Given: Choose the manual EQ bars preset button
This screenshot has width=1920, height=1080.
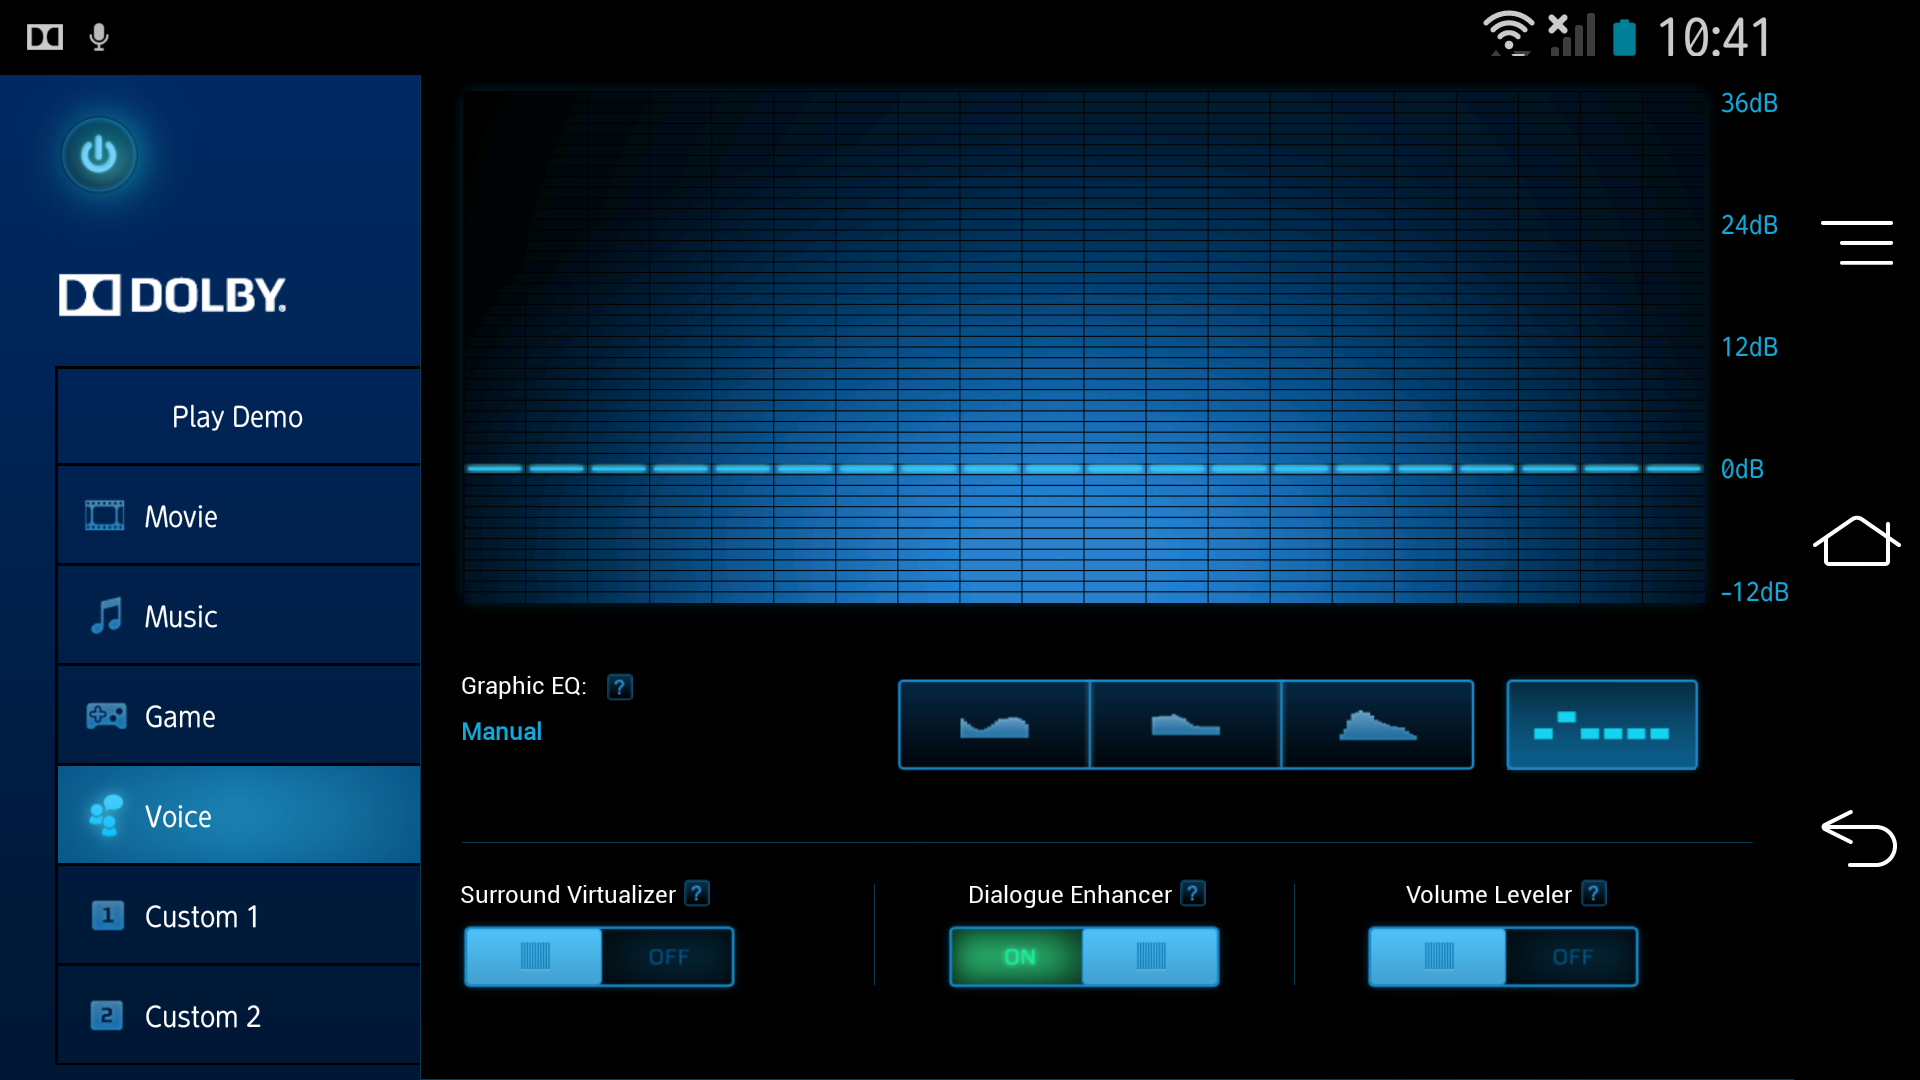Looking at the screenshot, I should coord(1602,725).
